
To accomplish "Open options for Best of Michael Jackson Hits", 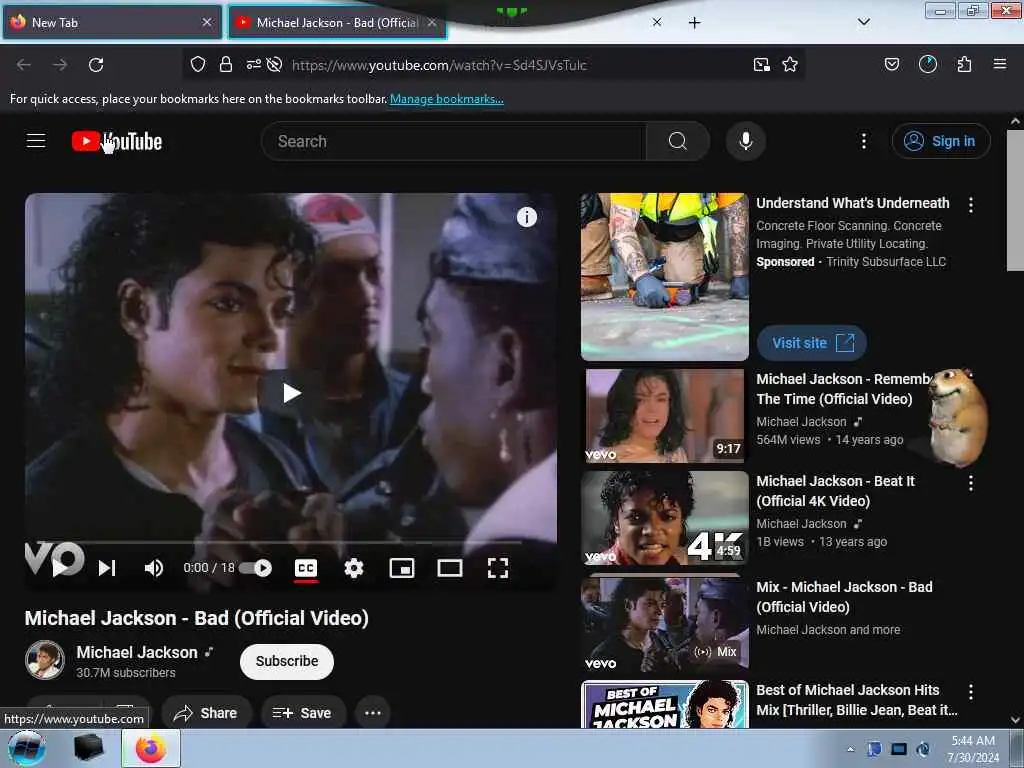I will [x=971, y=692].
